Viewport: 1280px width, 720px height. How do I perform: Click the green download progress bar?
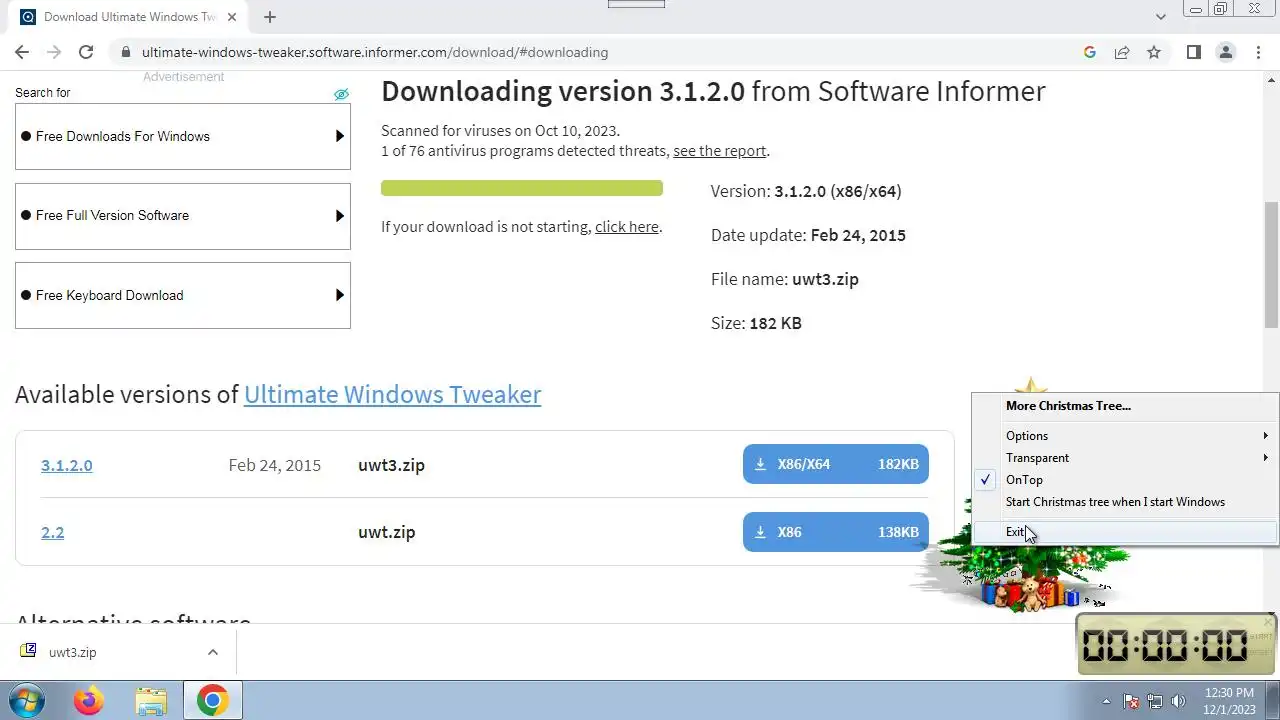pos(521,188)
